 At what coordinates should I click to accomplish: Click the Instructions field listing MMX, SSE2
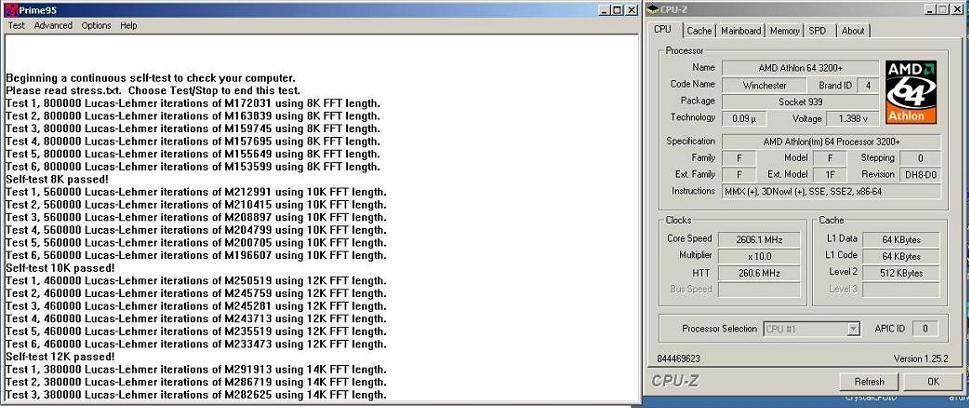[x=831, y=192]
